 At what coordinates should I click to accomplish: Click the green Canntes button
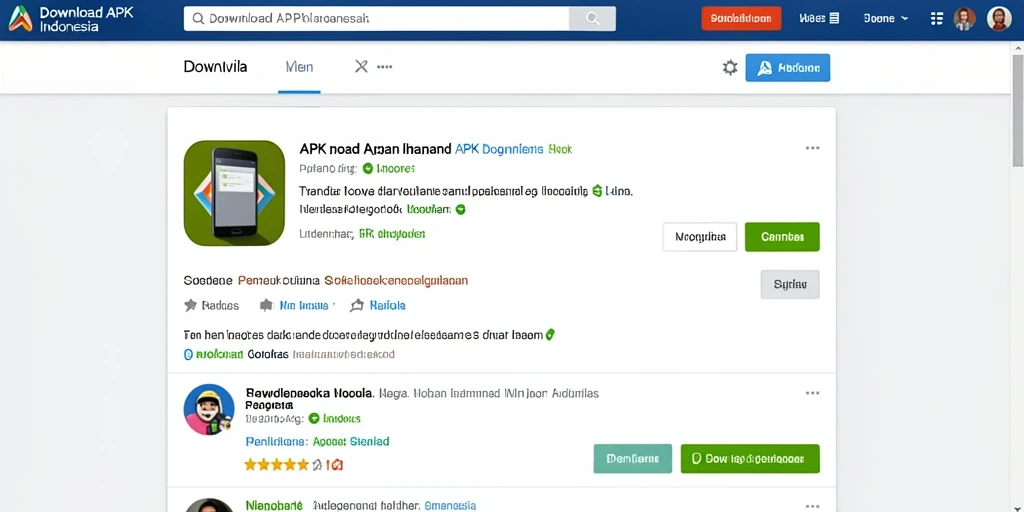click(782, 237)
